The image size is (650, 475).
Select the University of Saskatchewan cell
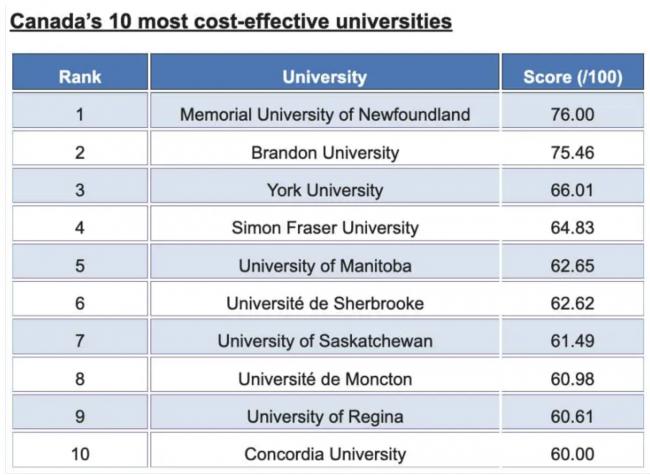tap(325, 341)
